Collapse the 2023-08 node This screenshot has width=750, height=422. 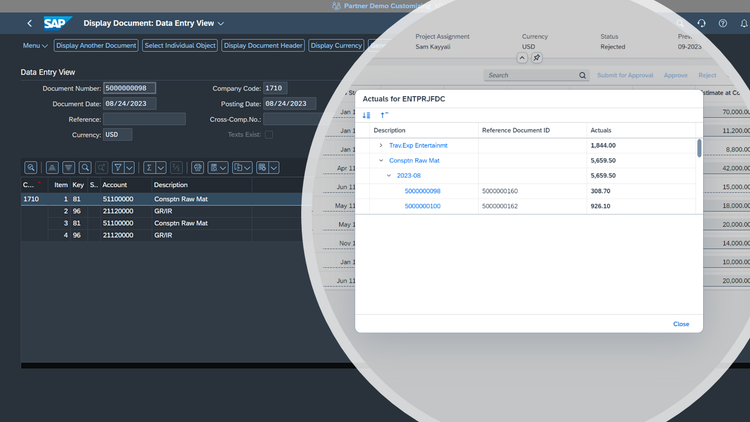click(x=388, y=176)
